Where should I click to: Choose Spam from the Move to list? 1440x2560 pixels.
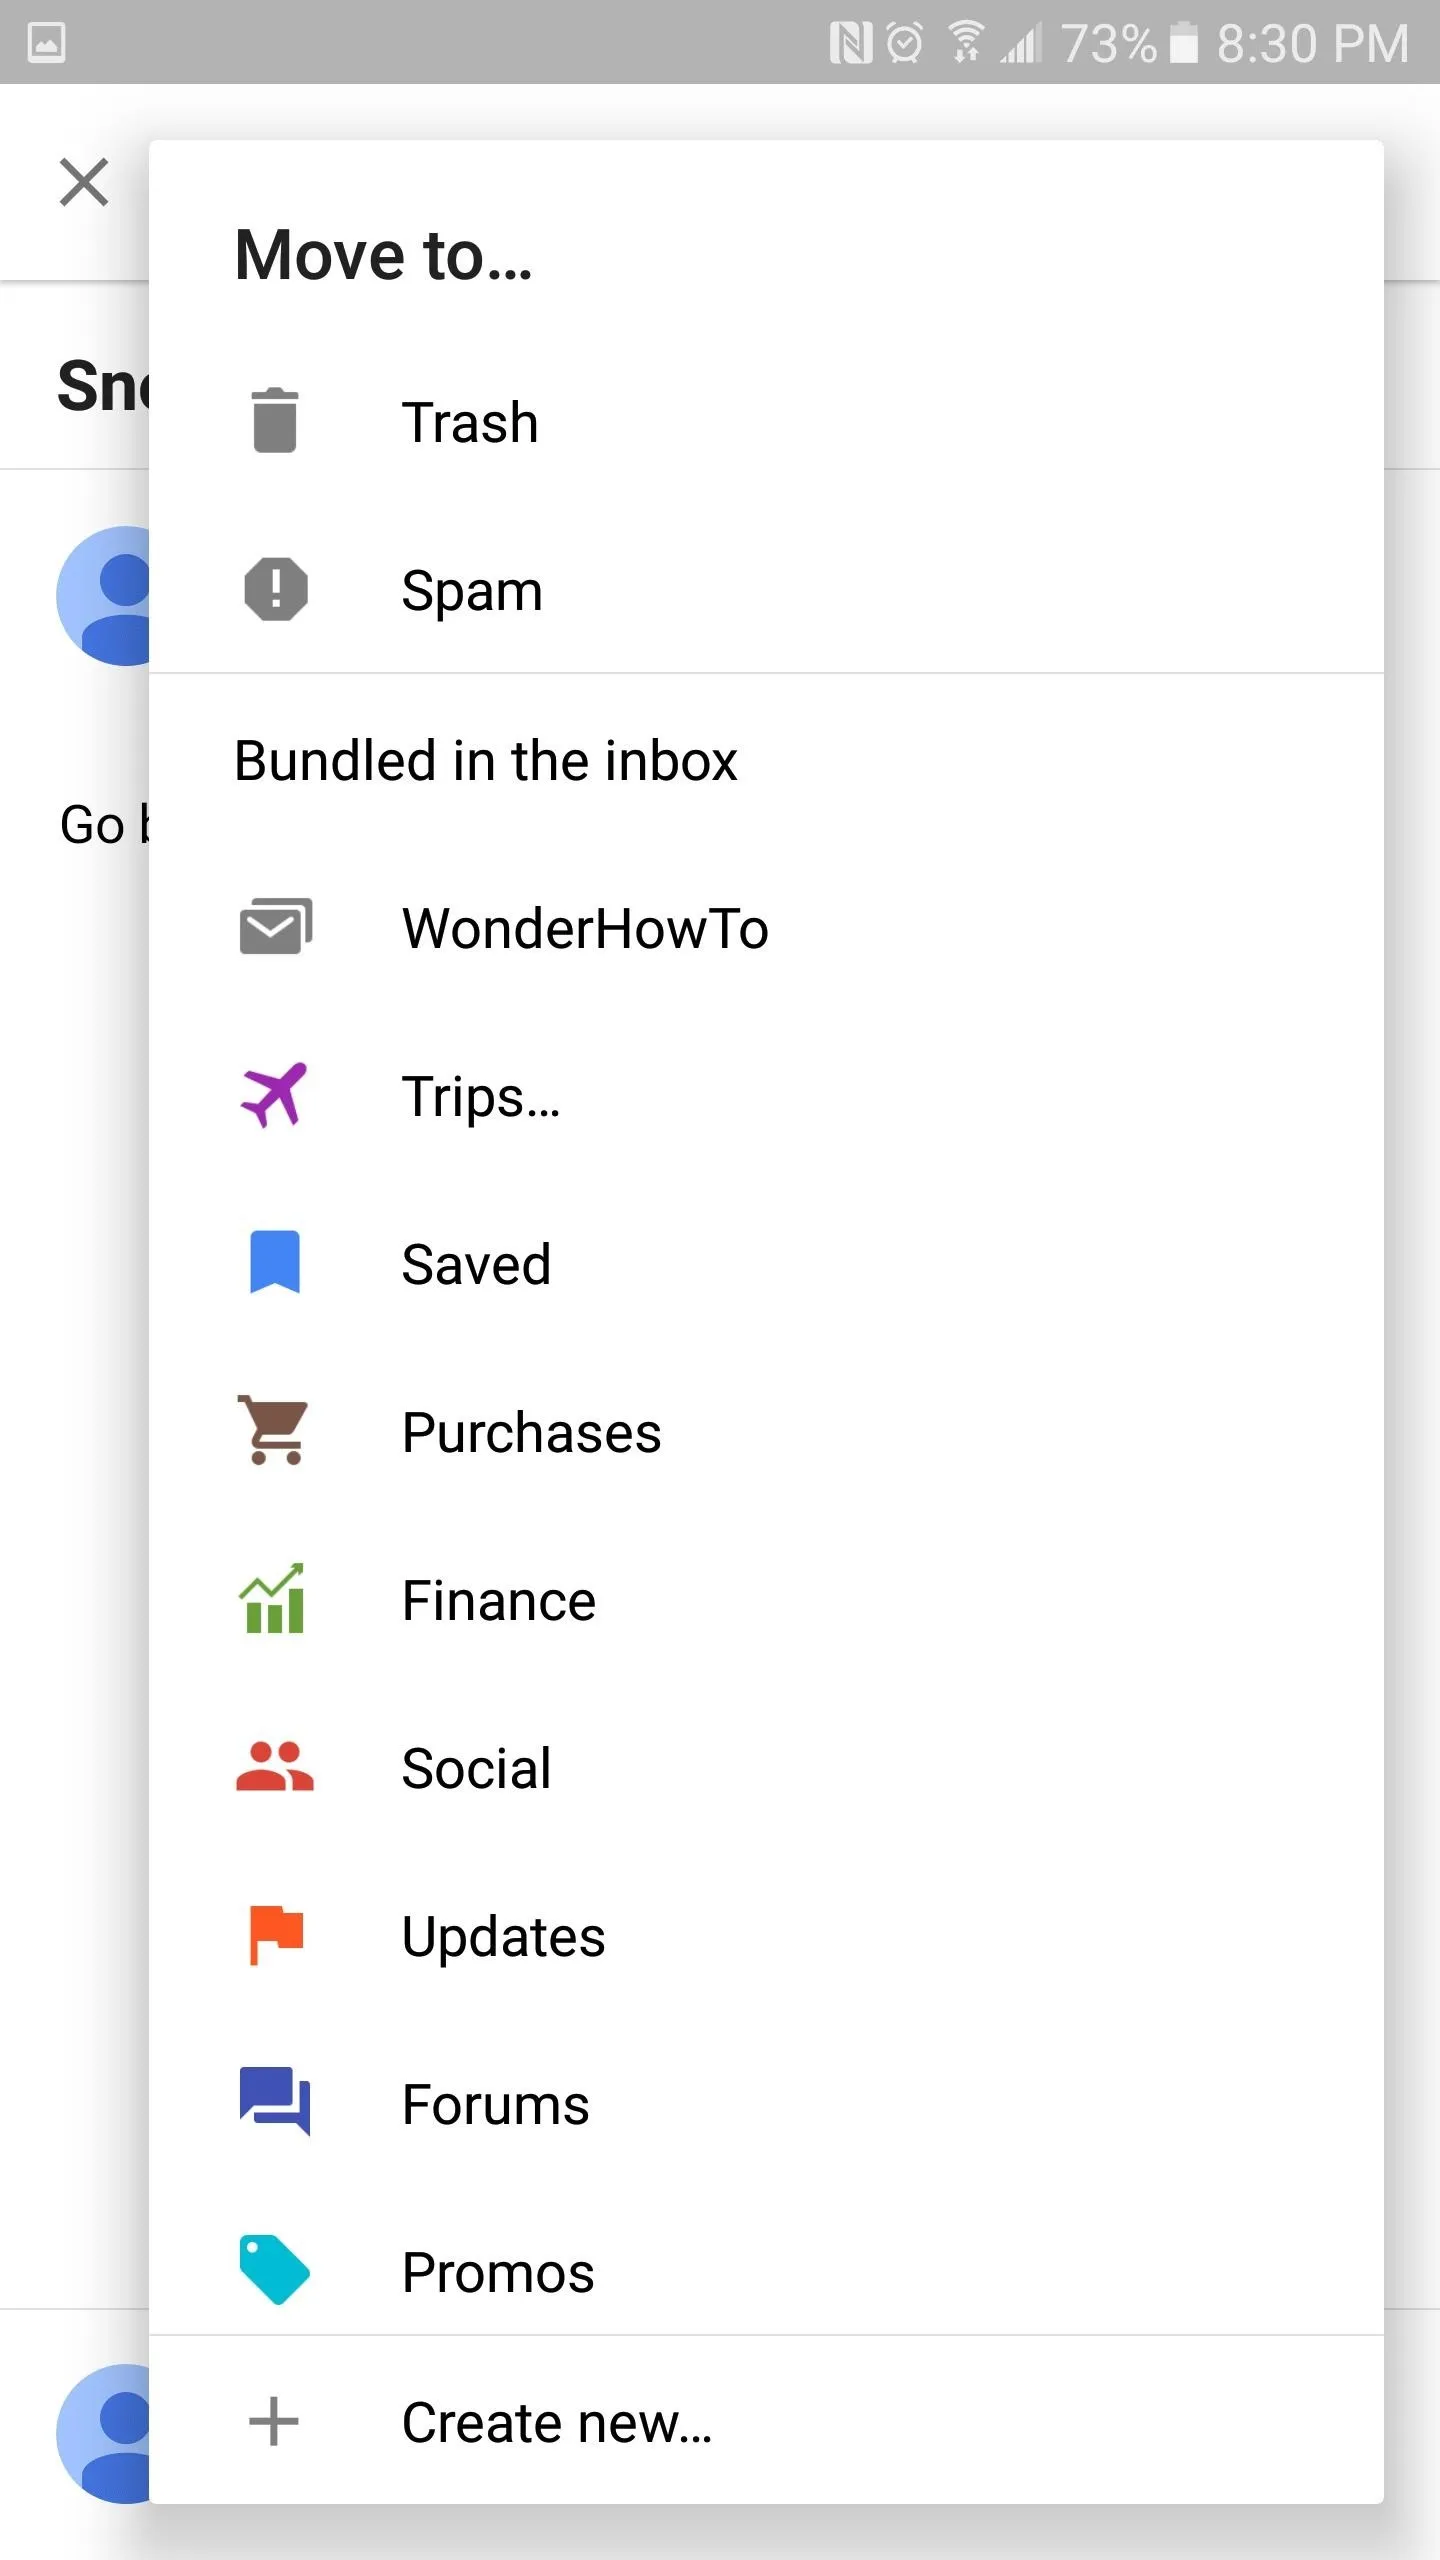[x=766, y=589]
